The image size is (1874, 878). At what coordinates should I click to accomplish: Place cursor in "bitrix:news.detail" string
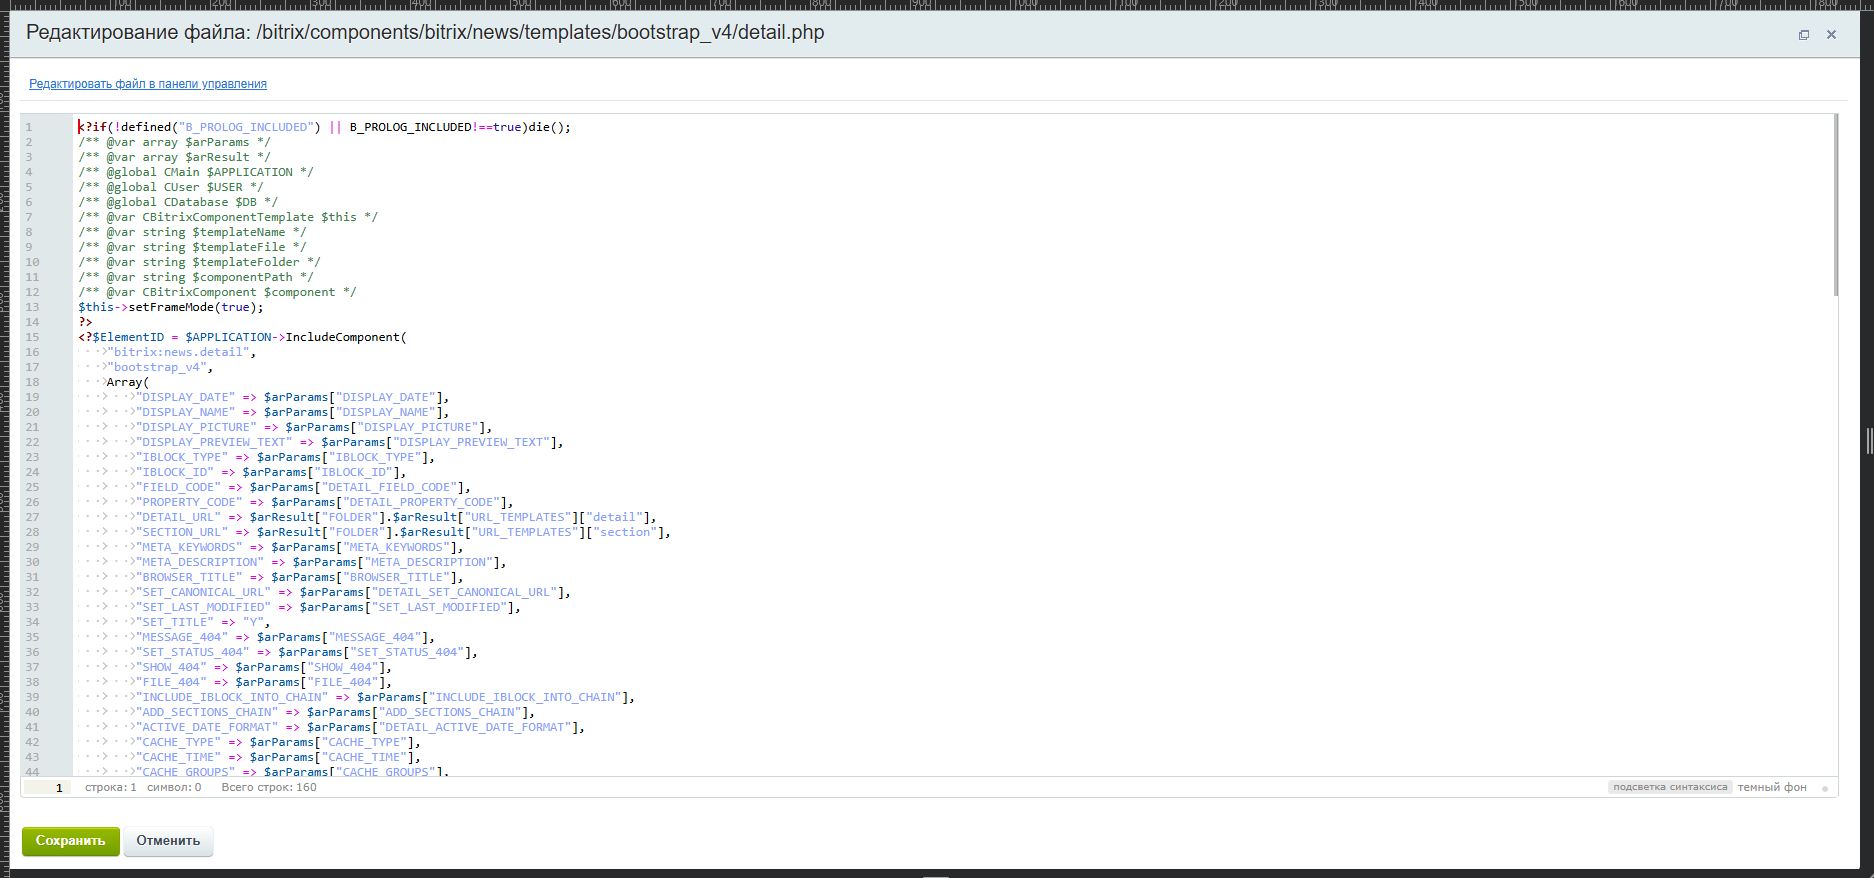tap(180, 352)
